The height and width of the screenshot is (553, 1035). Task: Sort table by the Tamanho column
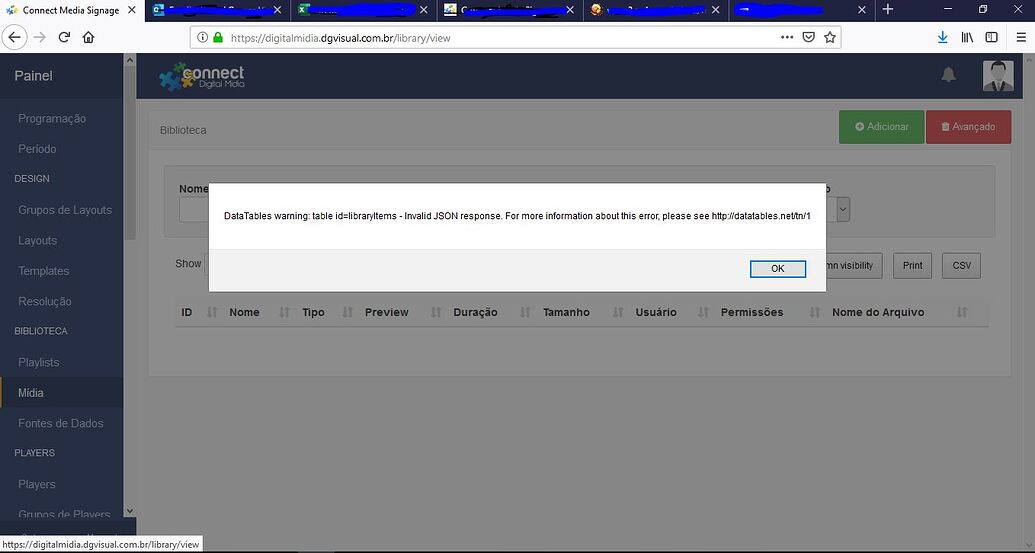(x=566, y=312)
